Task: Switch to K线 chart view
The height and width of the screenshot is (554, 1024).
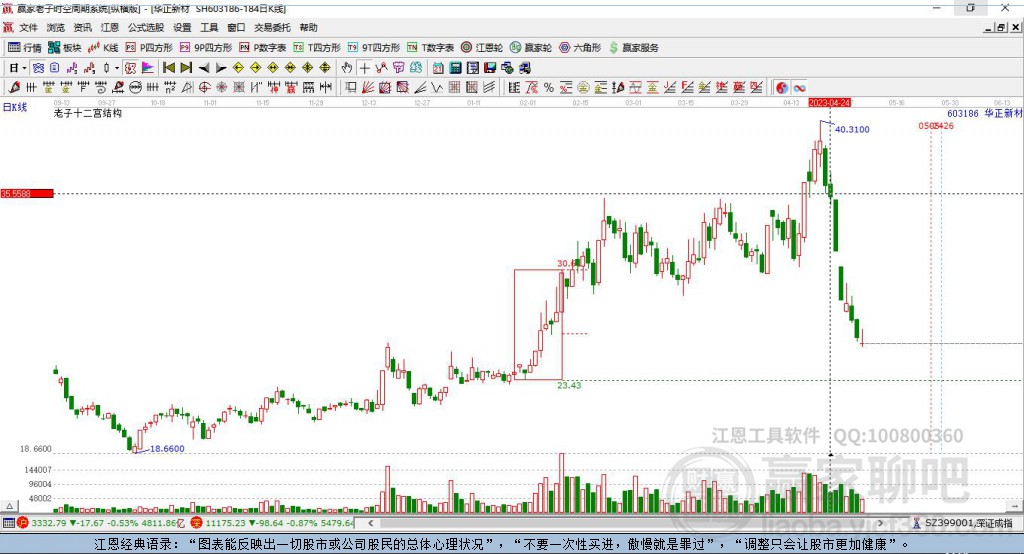Action: pyautogui.click(x=103, y=48)
